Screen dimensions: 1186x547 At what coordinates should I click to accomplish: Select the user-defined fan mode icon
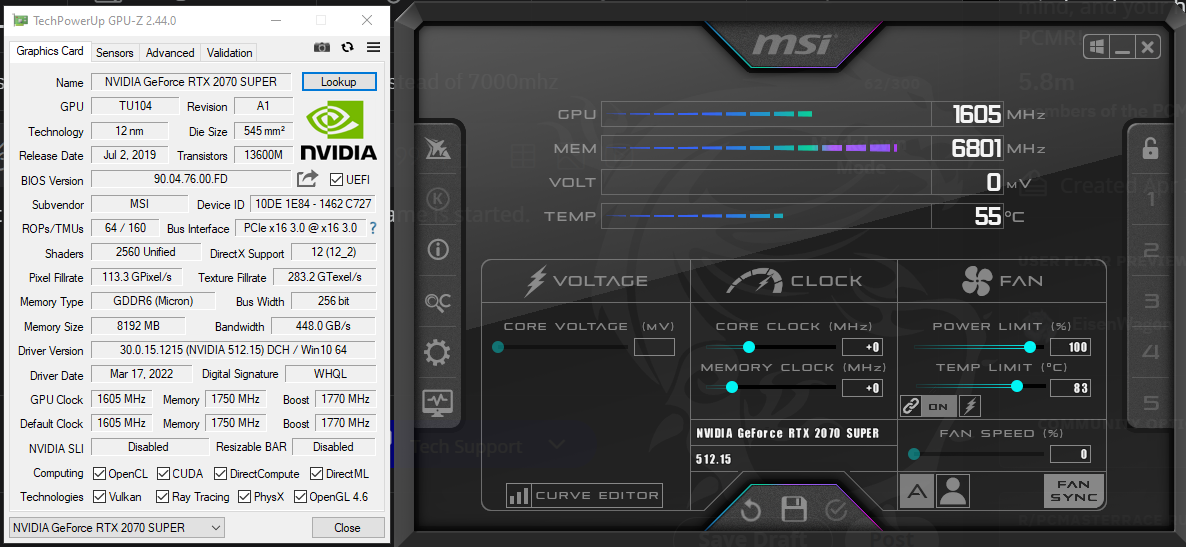coord(953,491)
